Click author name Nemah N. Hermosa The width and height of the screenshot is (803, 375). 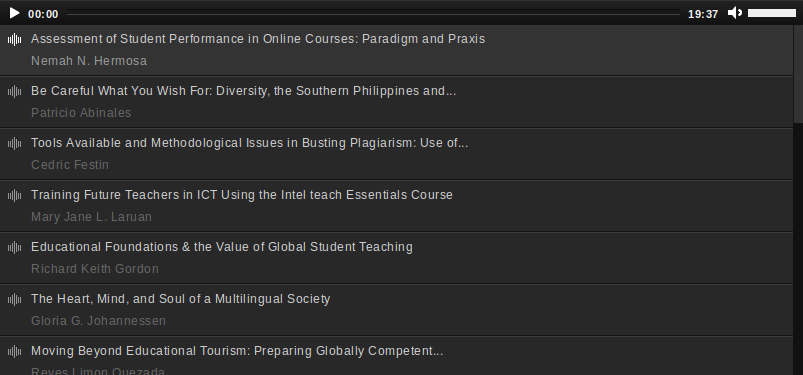[89, 61]
